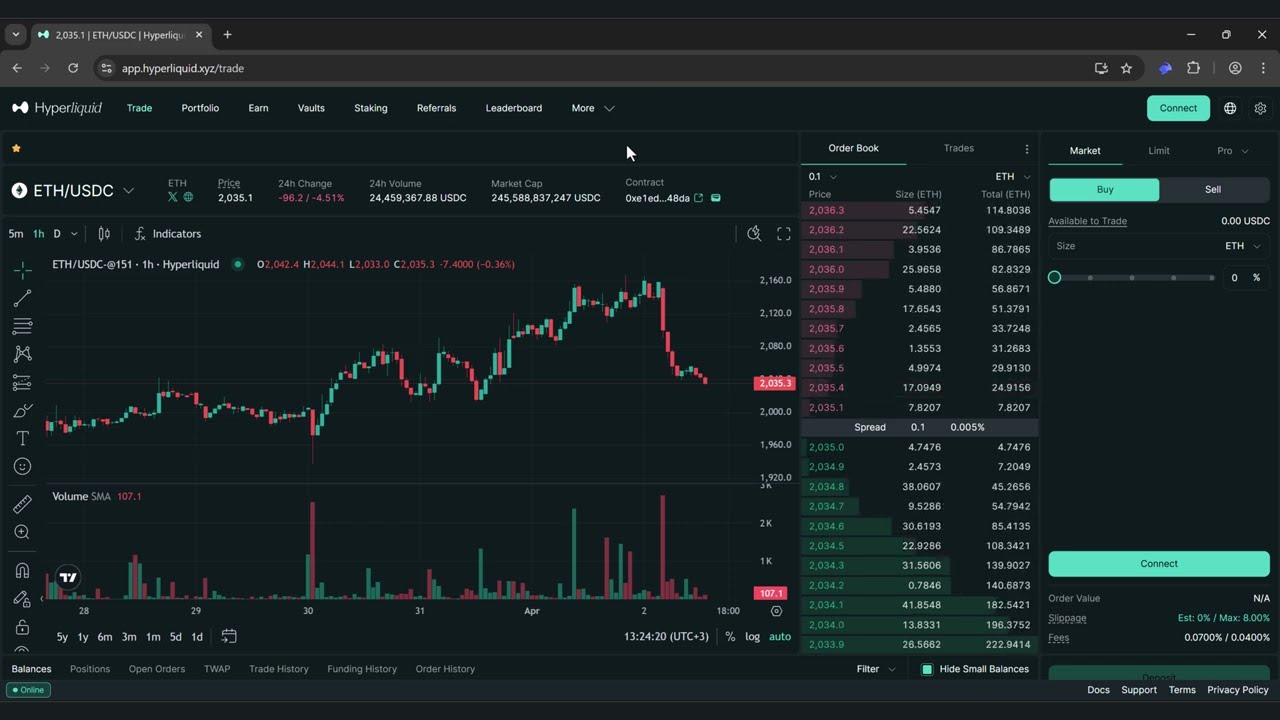Open ETH's website globe icon
This screenshot has height=720, width=1280.
pos(188,197)
